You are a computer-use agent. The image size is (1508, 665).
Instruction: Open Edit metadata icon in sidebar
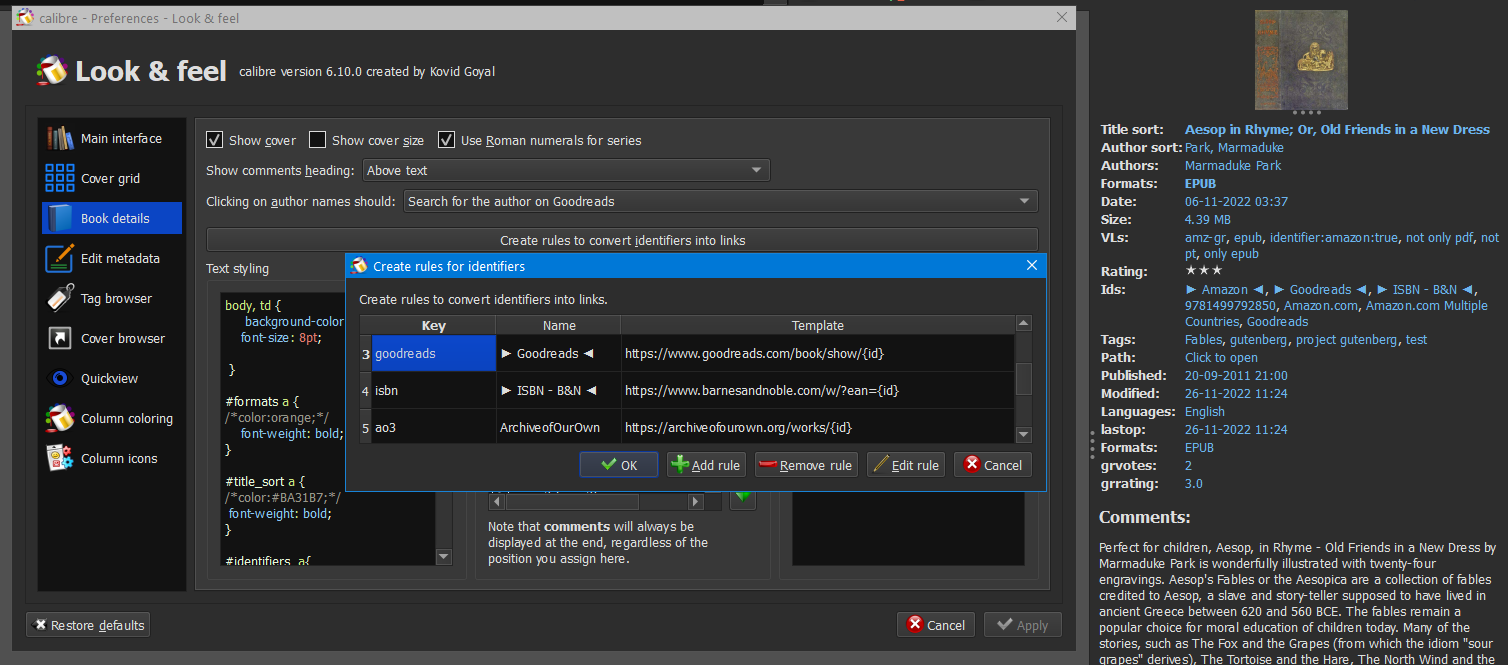tap(60, 258)
